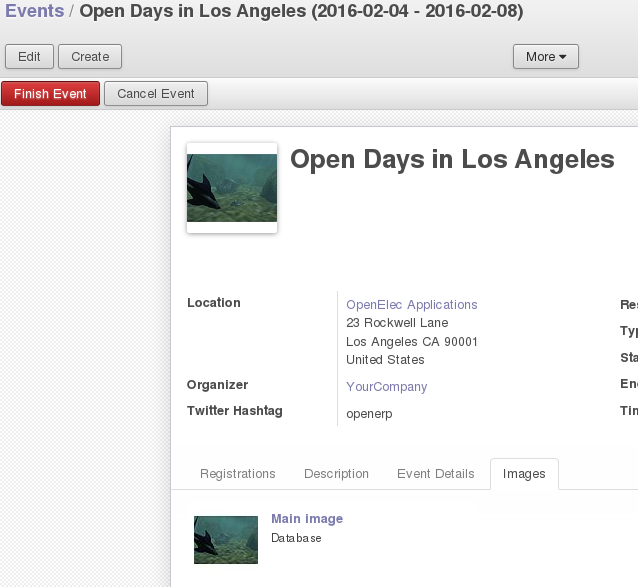Open the Main image link
Image resolution: width=638 pixels, height=587 pixels.
(x=307, y=519)
